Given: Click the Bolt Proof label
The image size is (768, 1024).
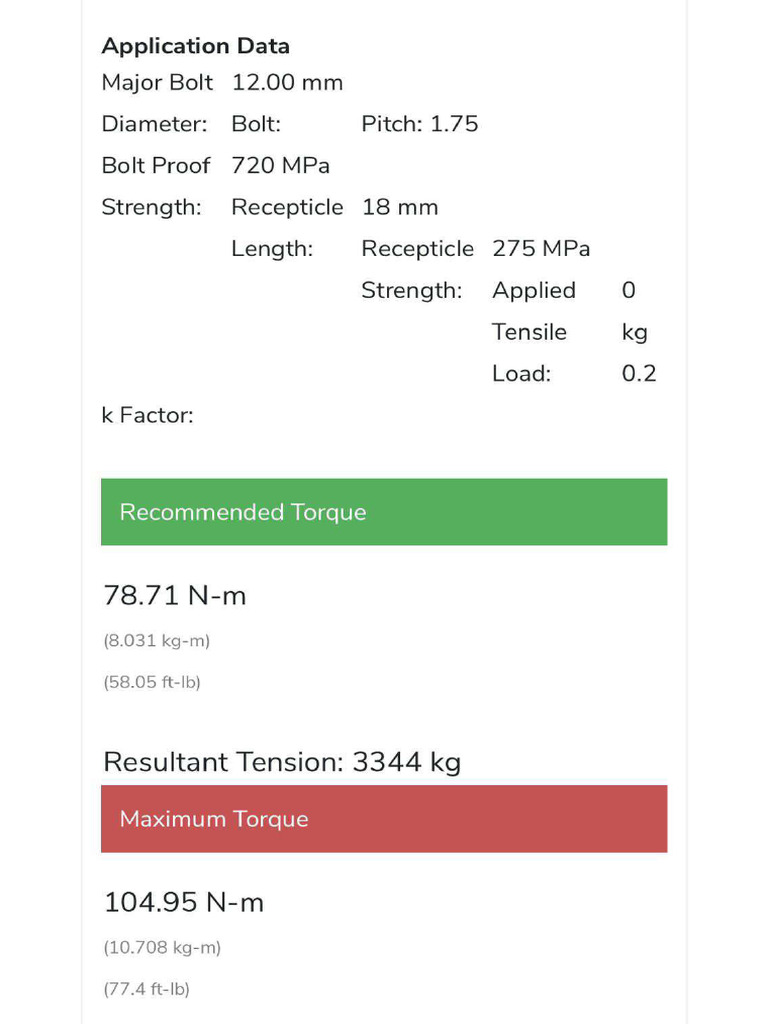Looking at the screenshot, I should [x=156, y=166].
